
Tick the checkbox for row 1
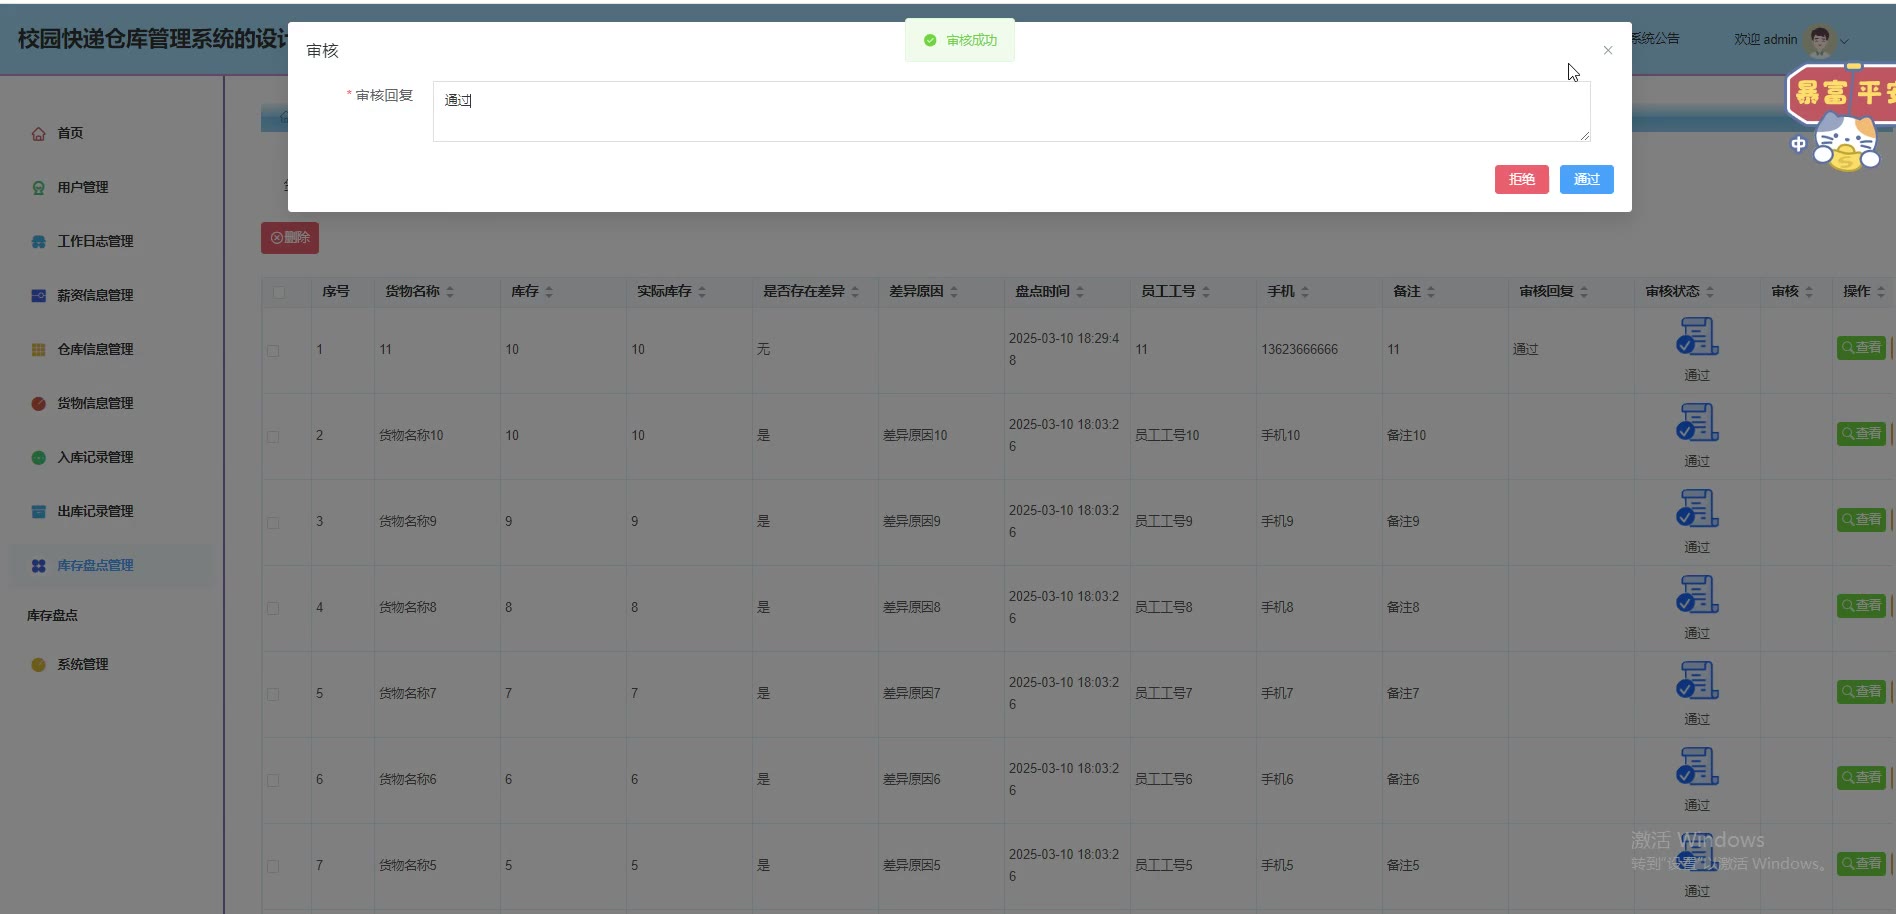tap(273, 351)
